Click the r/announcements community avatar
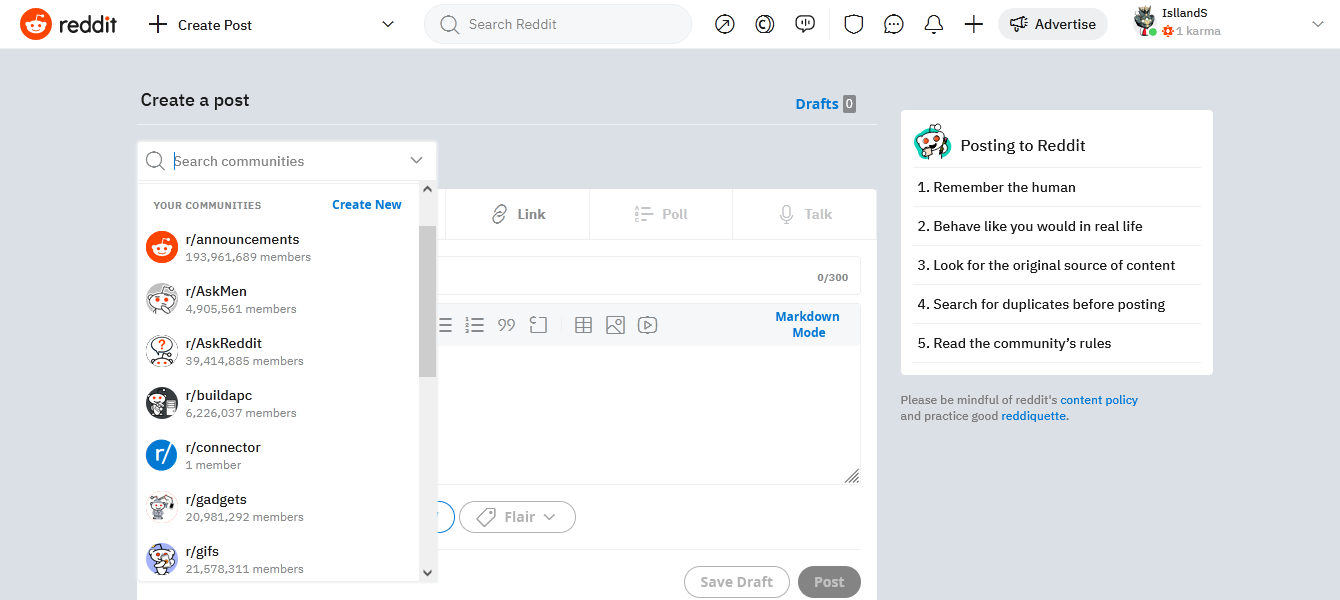Screen dimensions: 1340x600 point(162,247)
